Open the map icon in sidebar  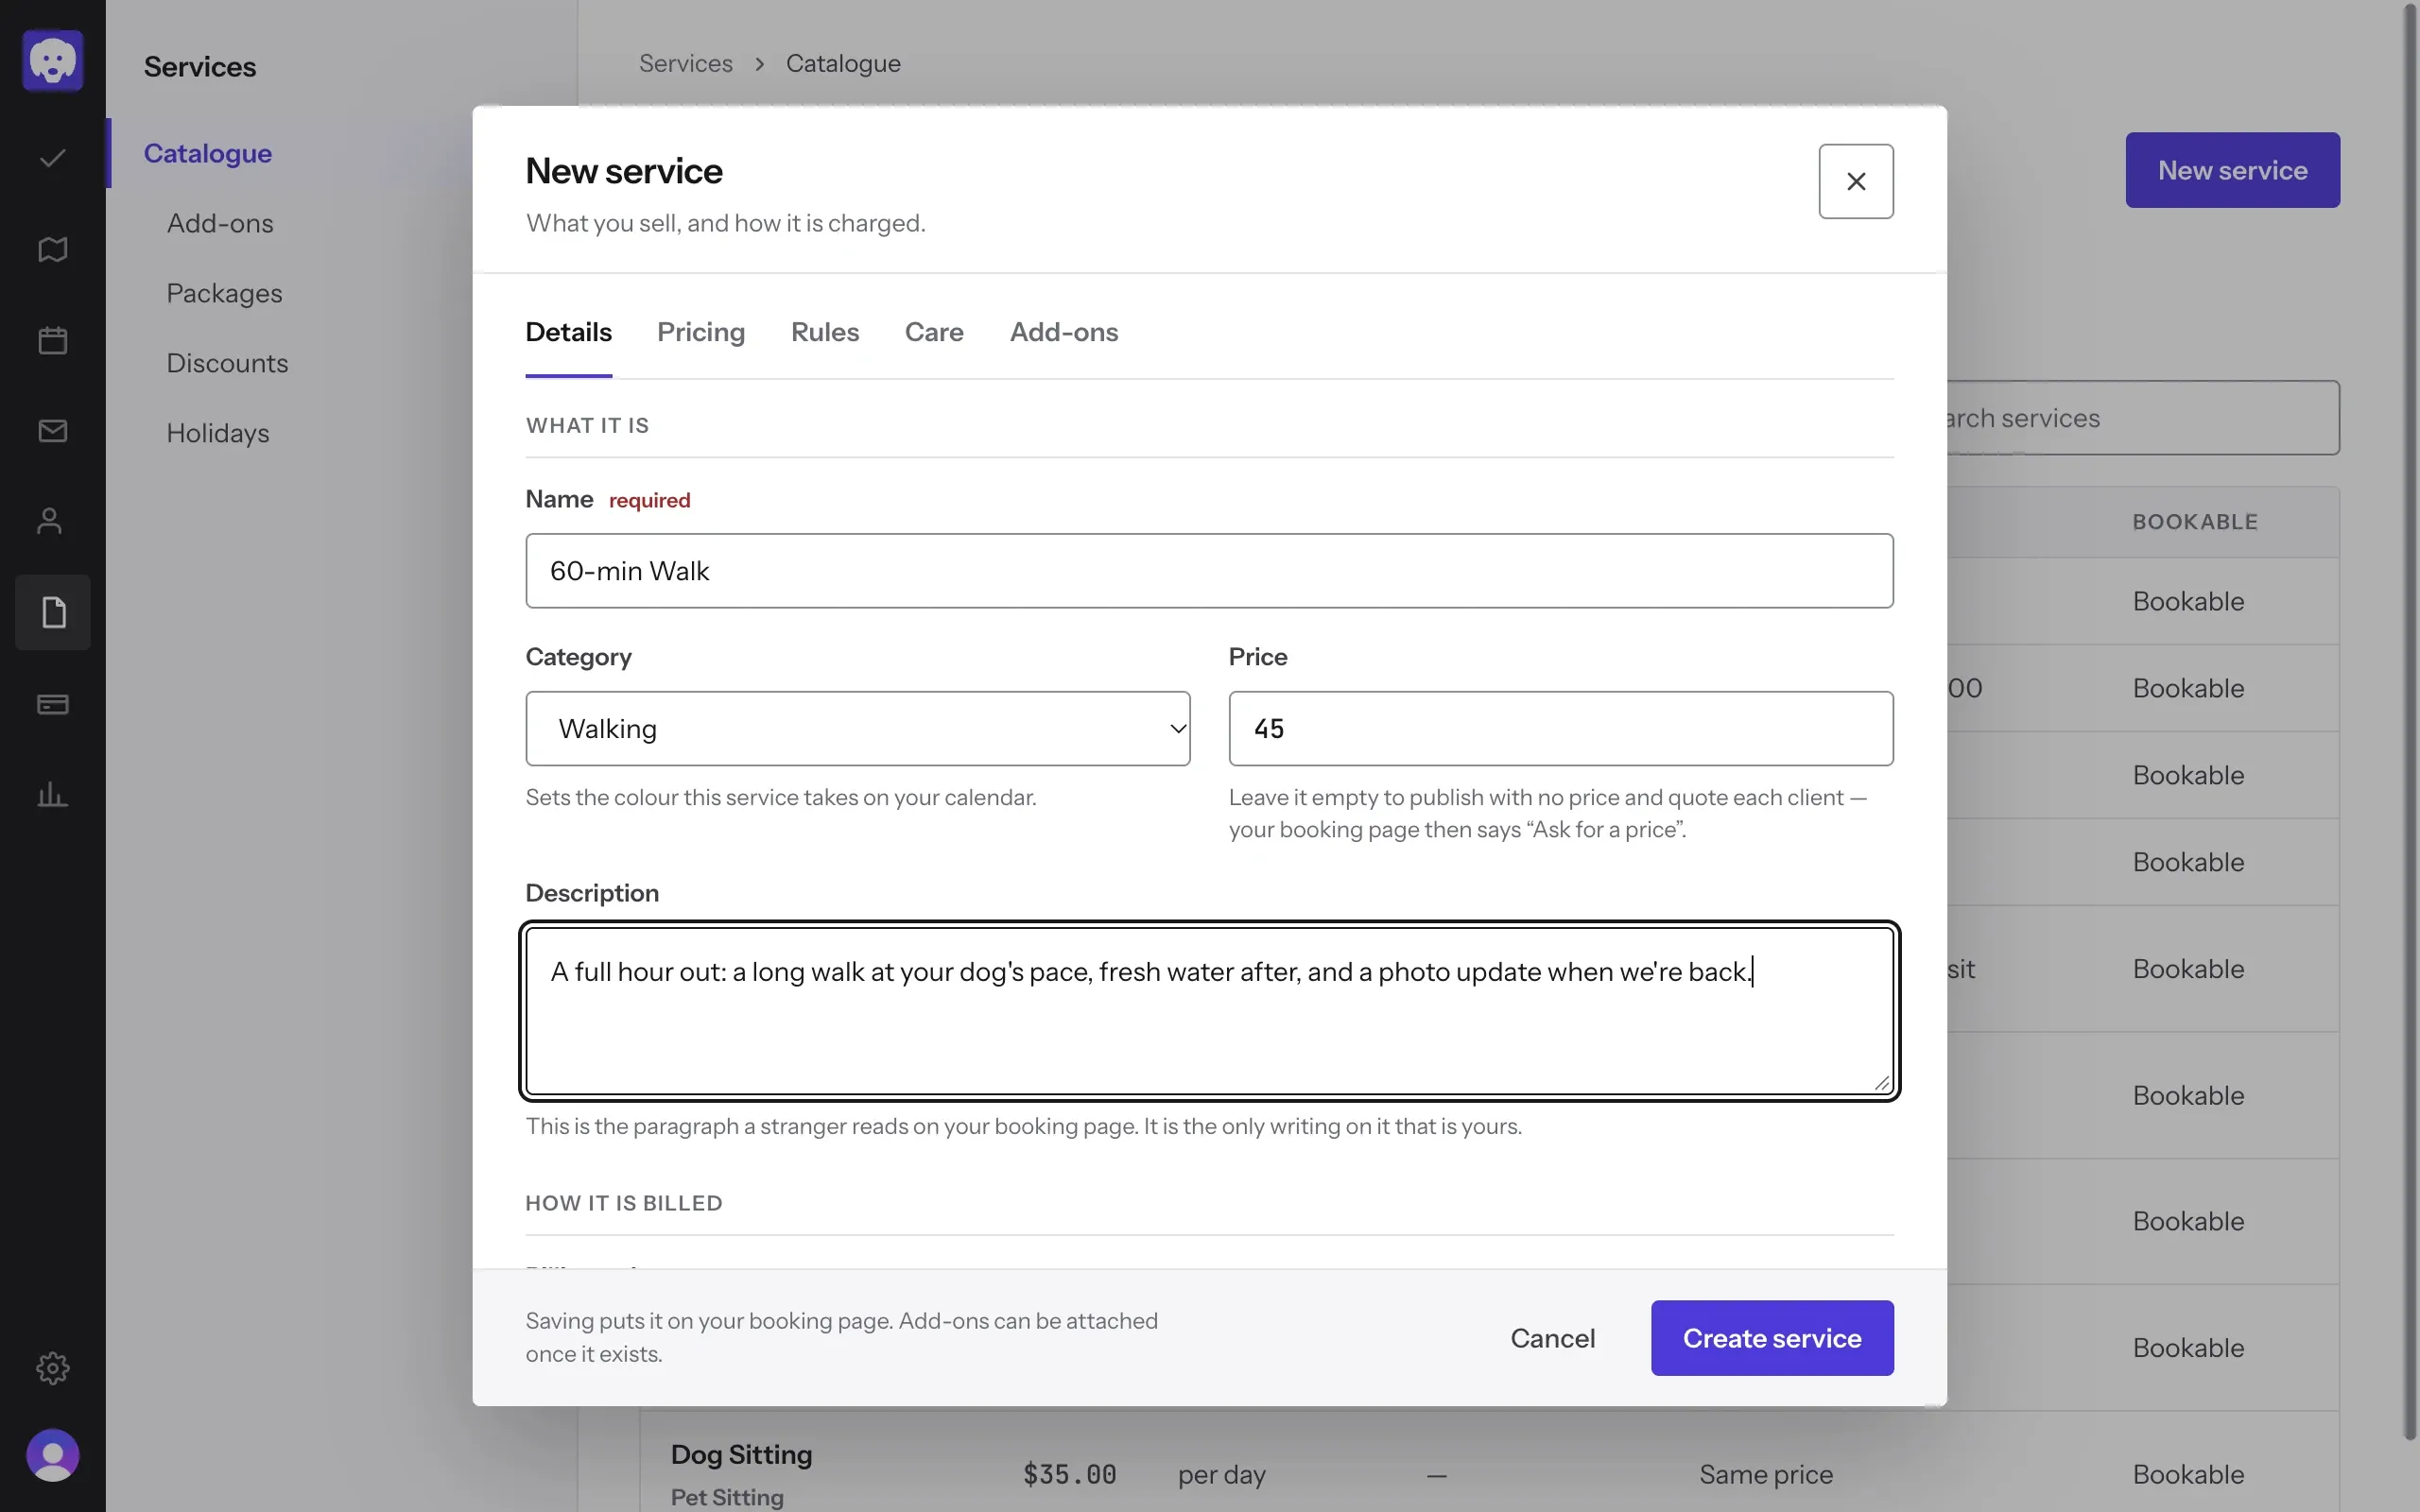point(53,249)
